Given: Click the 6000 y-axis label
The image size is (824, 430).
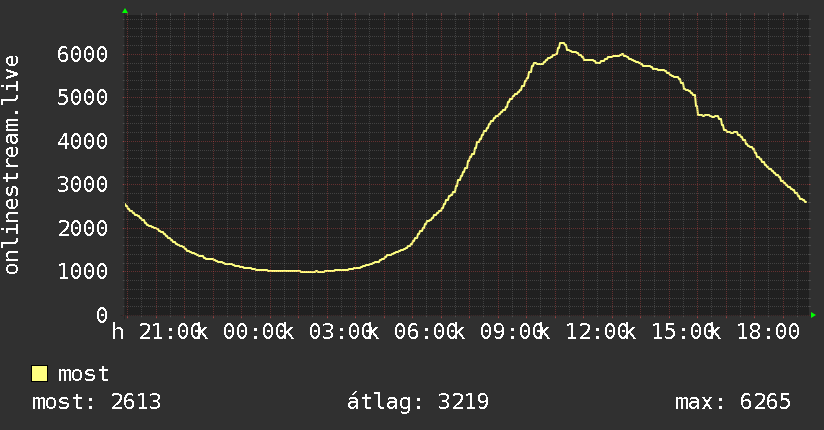Looking at the screenshot, I should click(x=83, y=54).
